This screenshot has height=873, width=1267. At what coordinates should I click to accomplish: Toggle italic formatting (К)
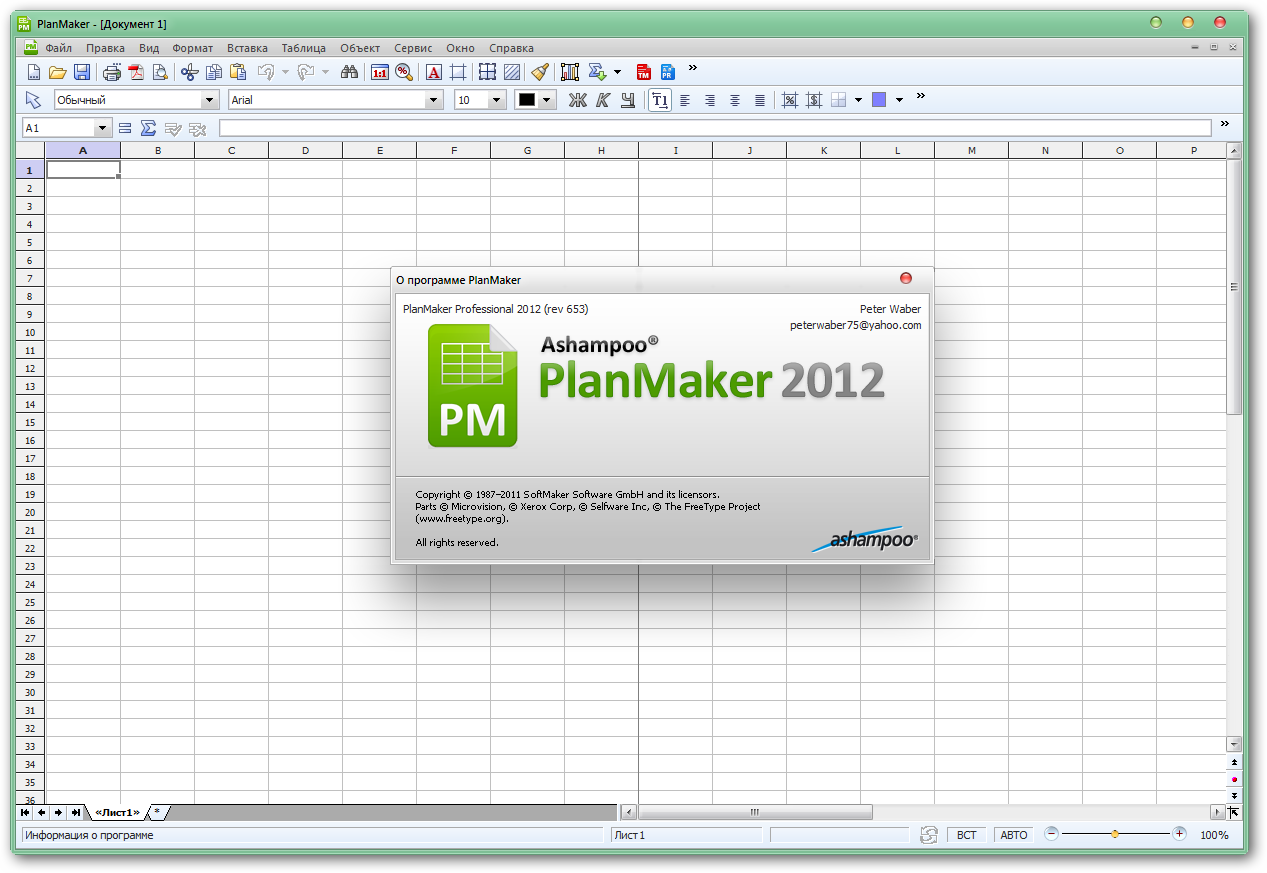pos(602,100)
